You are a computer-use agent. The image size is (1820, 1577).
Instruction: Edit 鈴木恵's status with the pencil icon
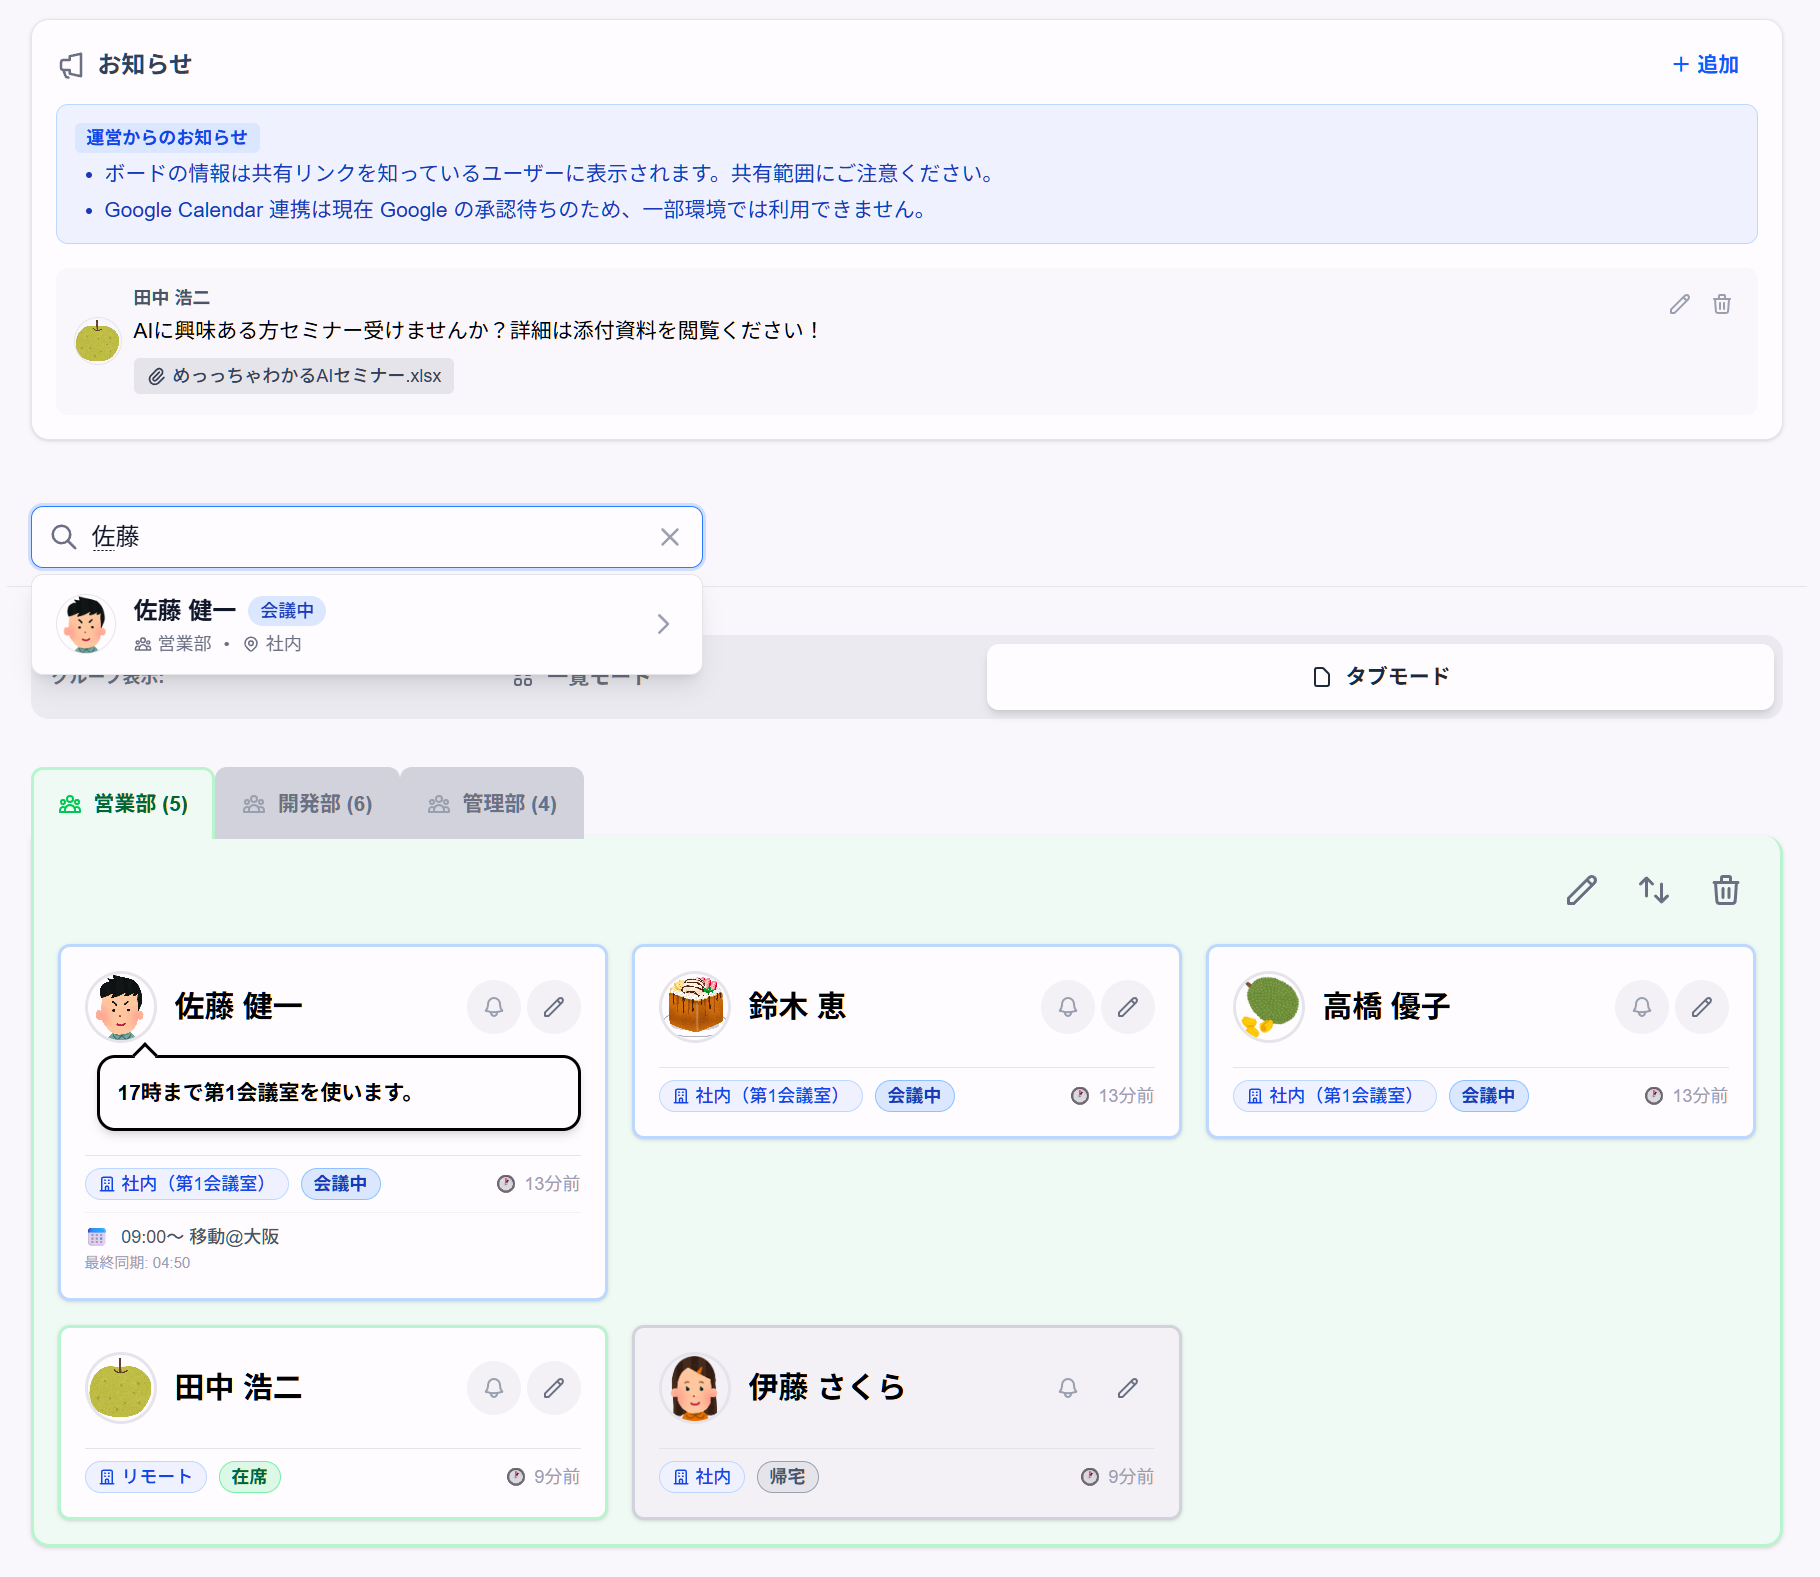pyautogui.click(x=1128, y=1007)
